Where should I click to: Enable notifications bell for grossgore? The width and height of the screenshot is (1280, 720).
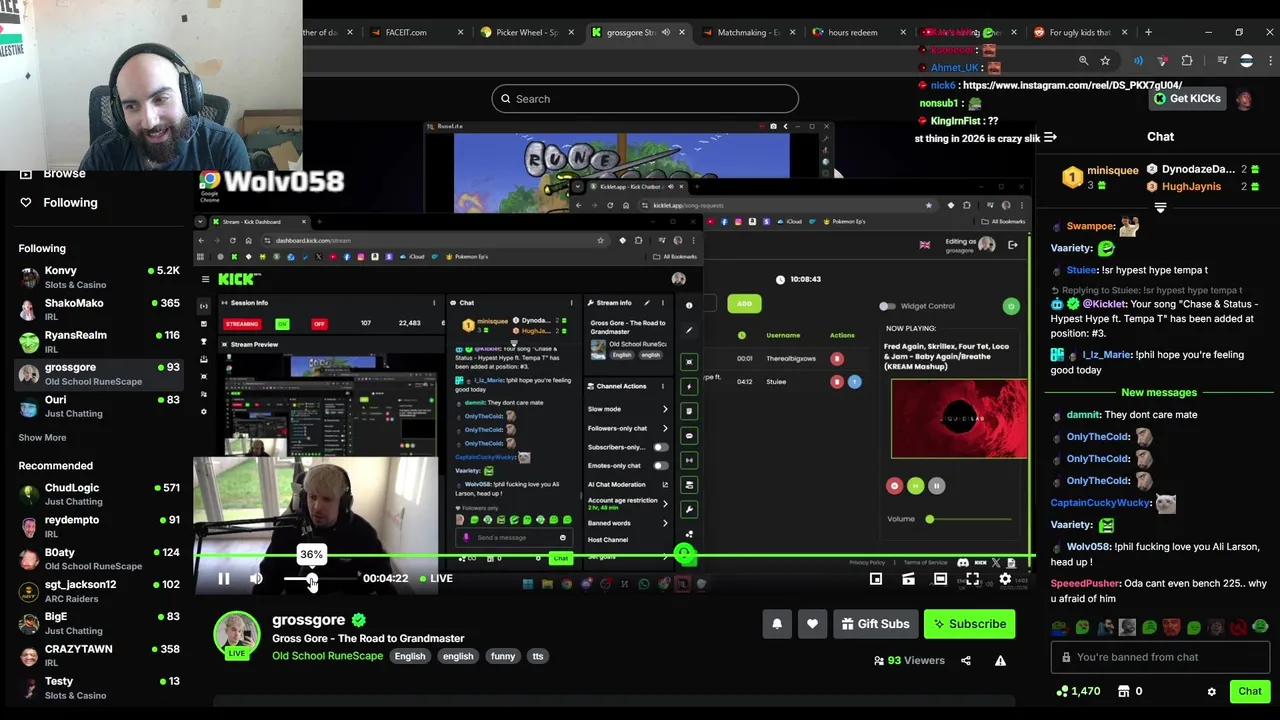(777, 624)
